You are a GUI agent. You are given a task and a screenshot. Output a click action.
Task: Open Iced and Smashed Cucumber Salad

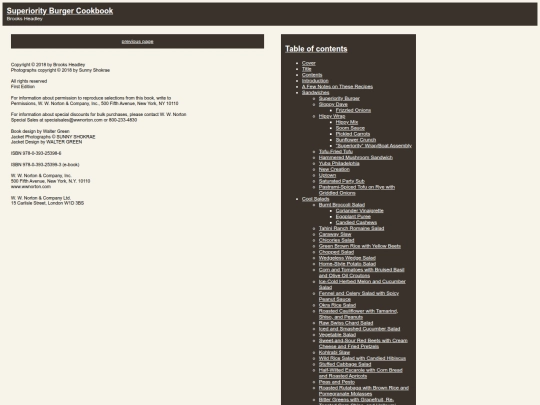point(360,329)
